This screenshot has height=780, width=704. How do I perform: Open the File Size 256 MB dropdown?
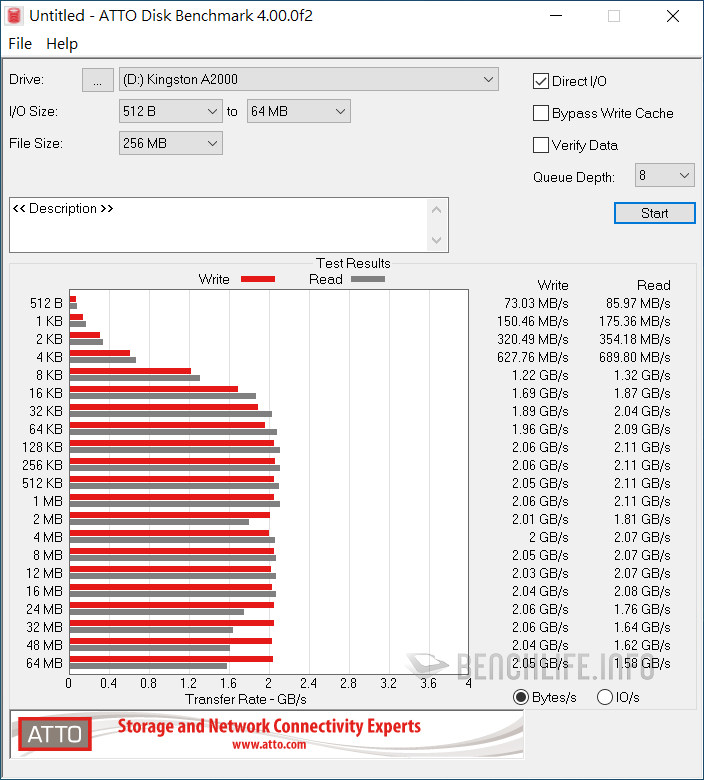[170, 143]
